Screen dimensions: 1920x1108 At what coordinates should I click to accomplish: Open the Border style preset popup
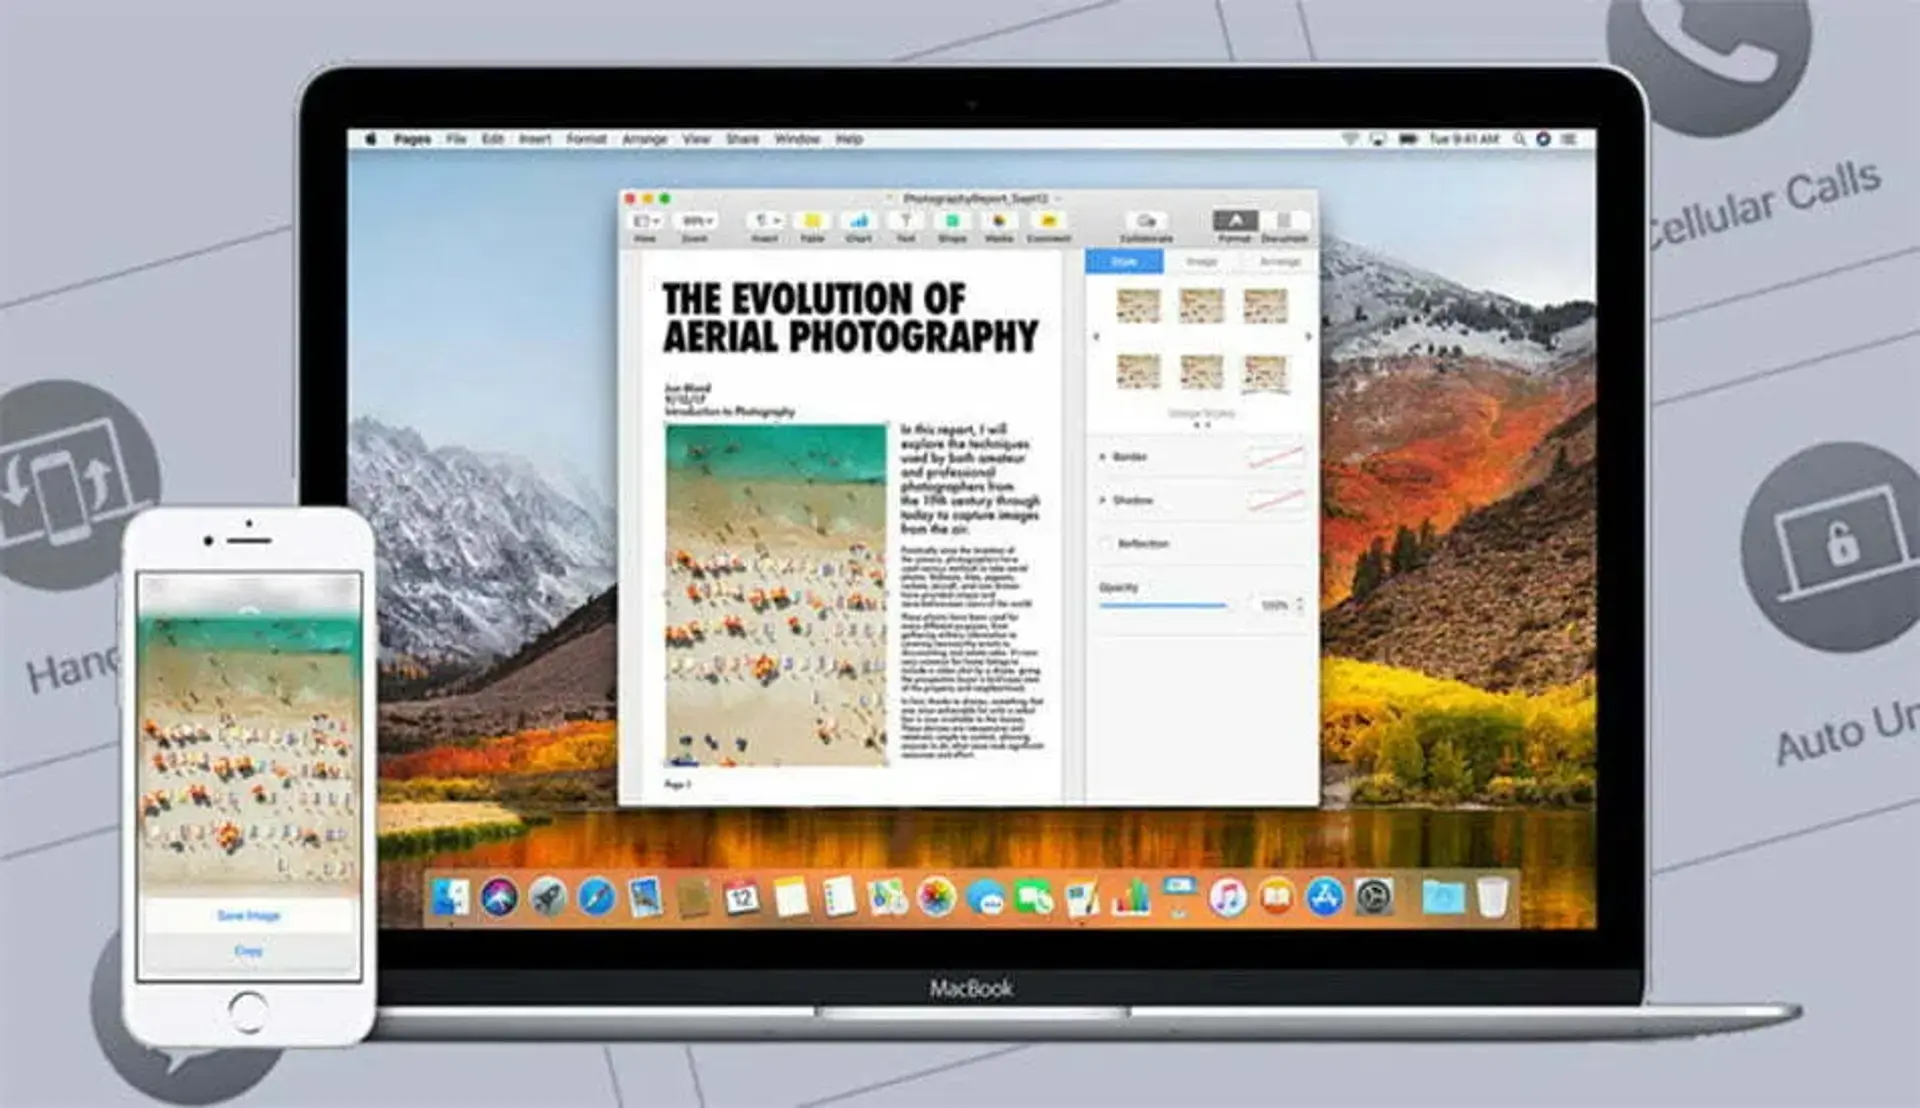coord(1276,457)
